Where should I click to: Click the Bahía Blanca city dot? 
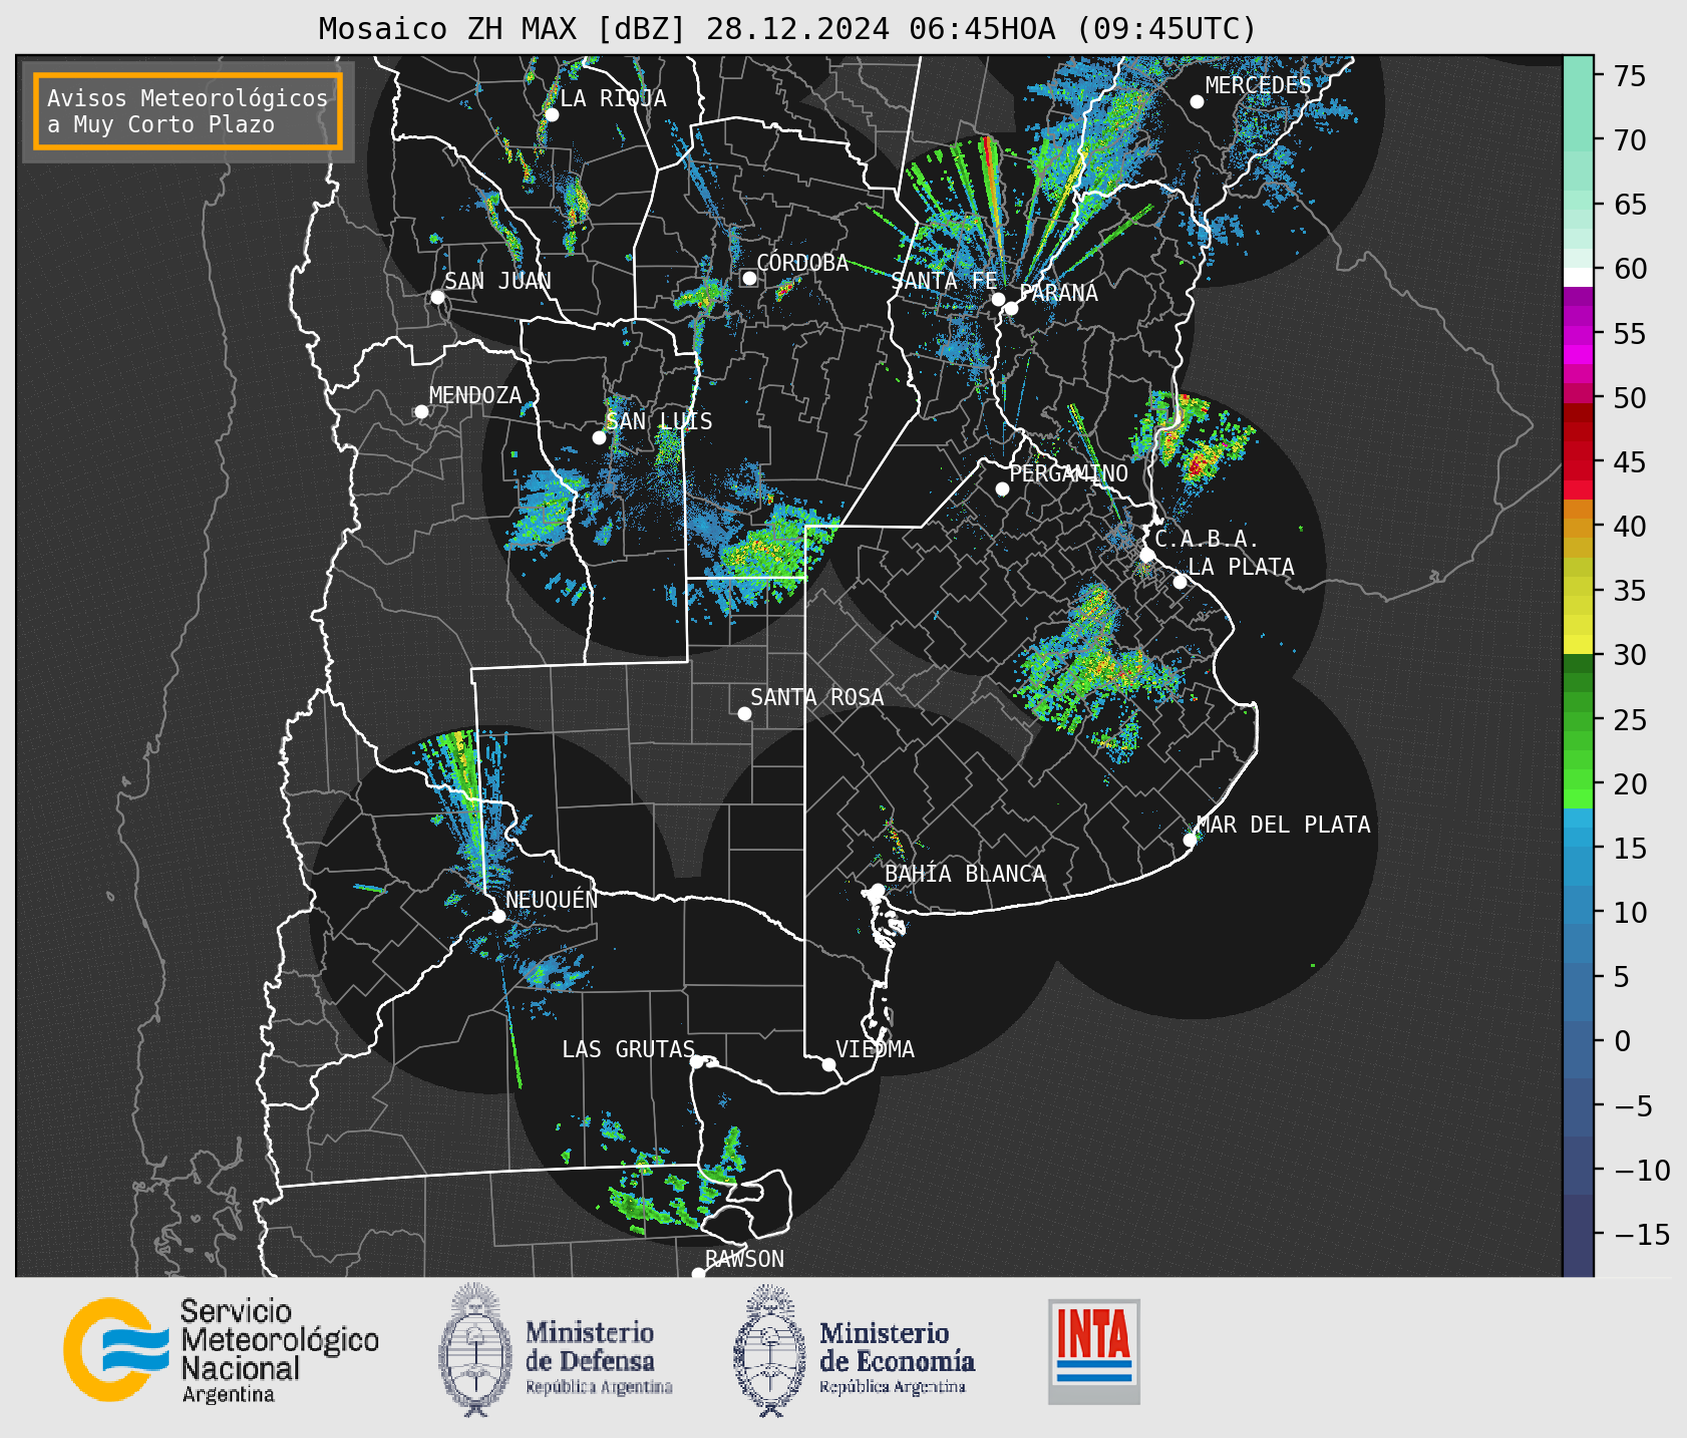(877, 890)
